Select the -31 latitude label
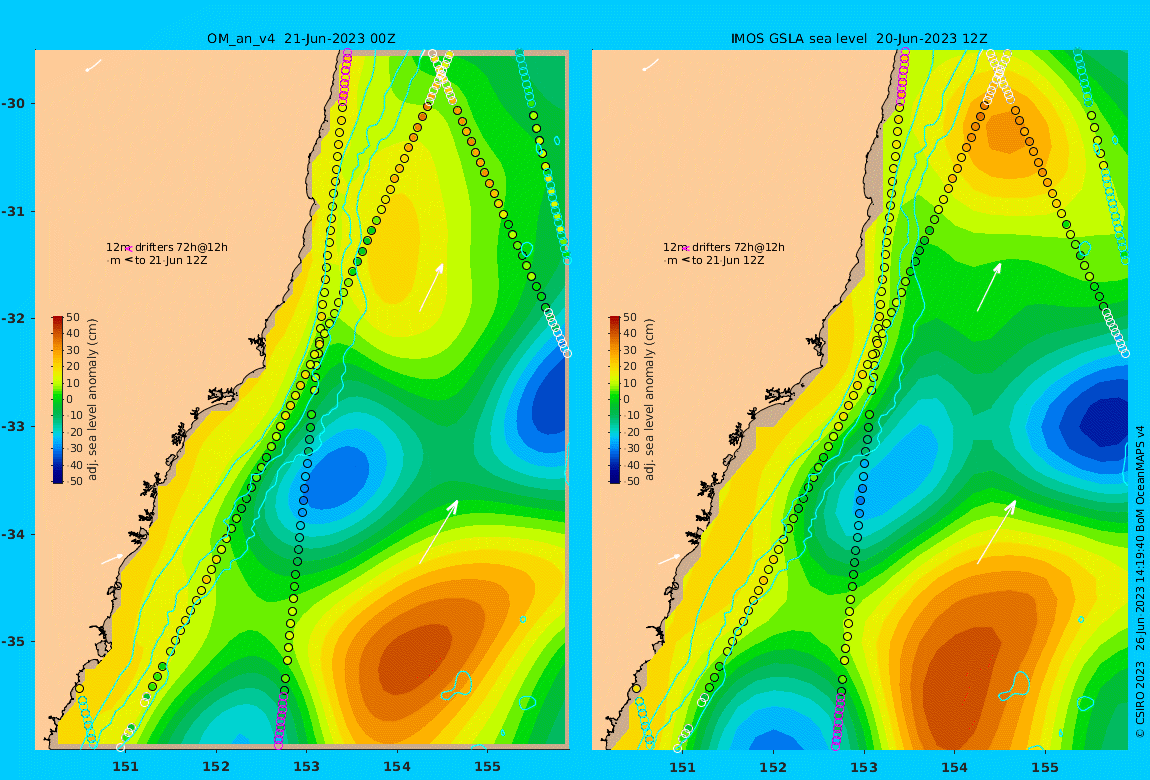 click(14, 211)
